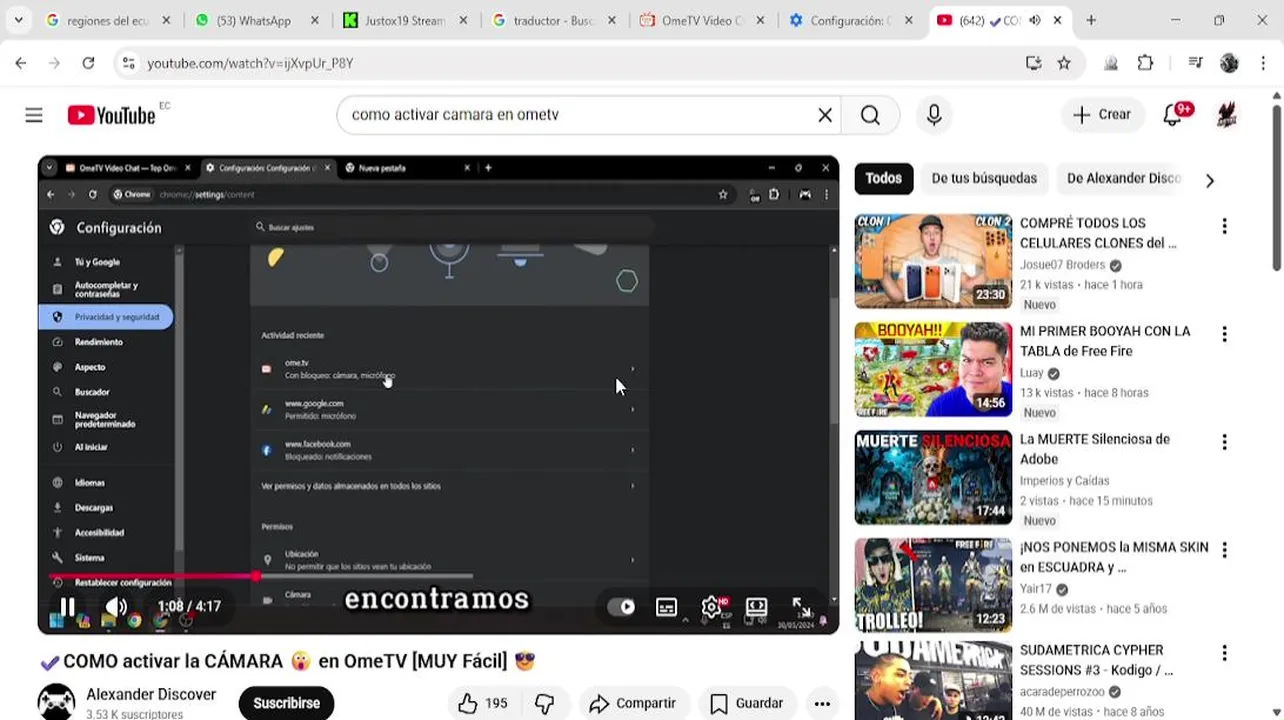Open video player settings gear
Viewport: 1284px width, 720px height.
(711, 607)
